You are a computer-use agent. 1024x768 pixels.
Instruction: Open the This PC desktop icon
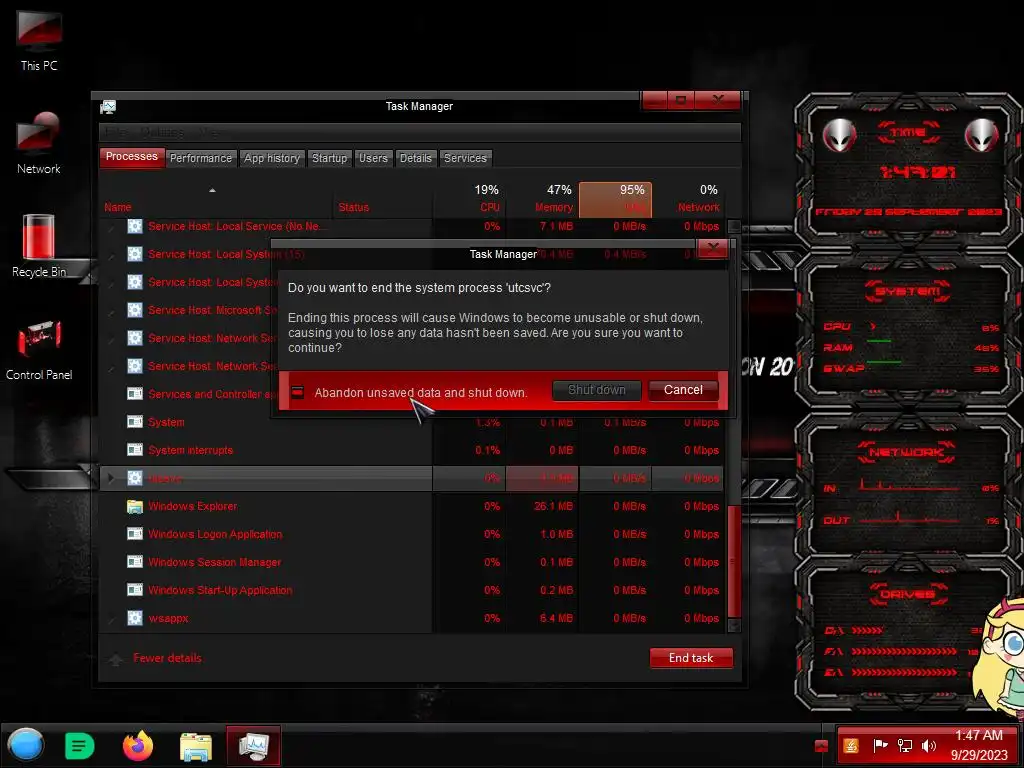(x=39, y=40)
